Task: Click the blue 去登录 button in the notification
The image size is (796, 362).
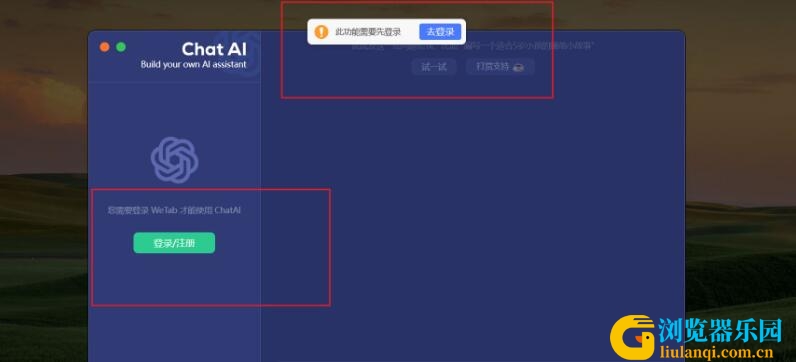Action: [440, 31]
